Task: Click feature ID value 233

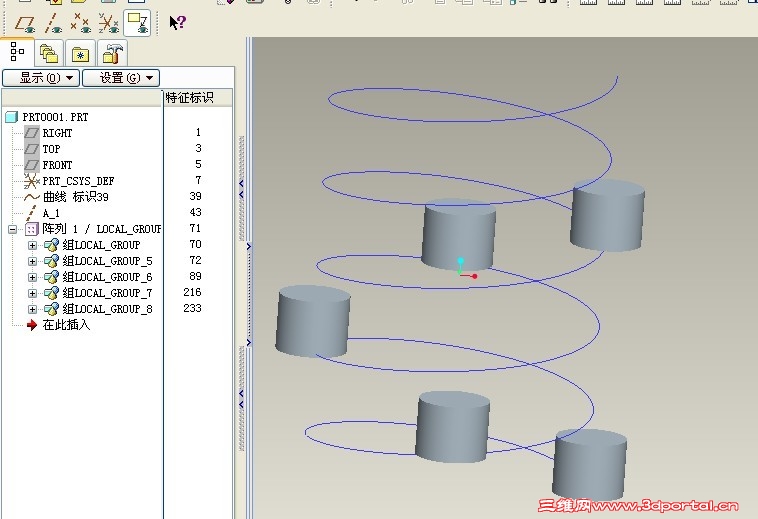Action: coord(192,308)
